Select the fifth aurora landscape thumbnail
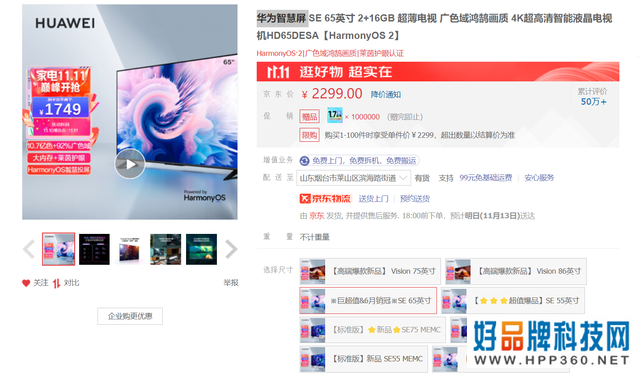Screen dimensions: 640x373 (201, 249)
